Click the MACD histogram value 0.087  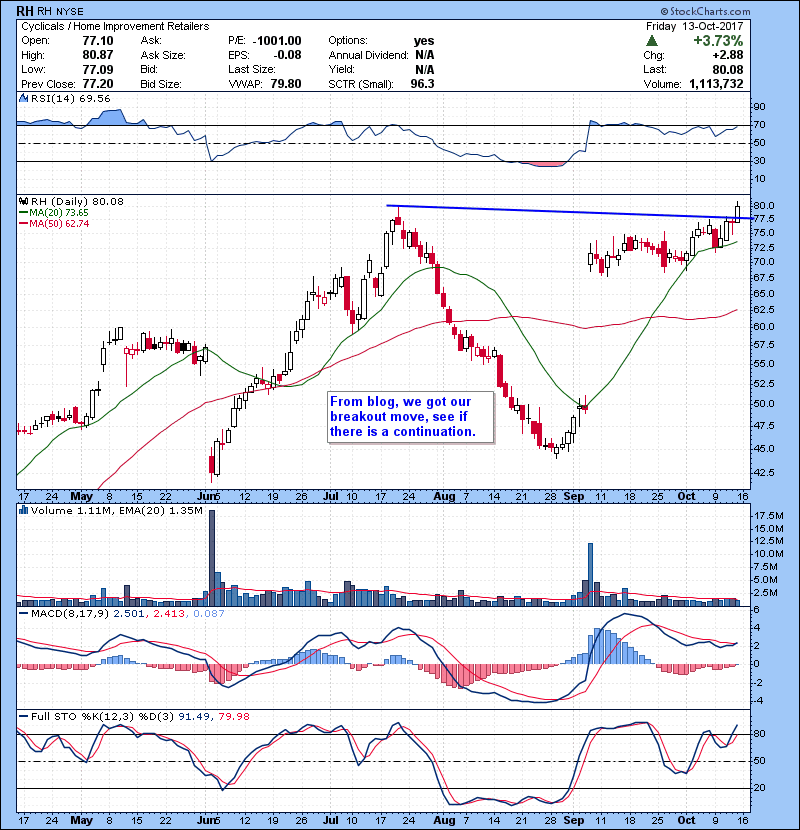(209, 614)
